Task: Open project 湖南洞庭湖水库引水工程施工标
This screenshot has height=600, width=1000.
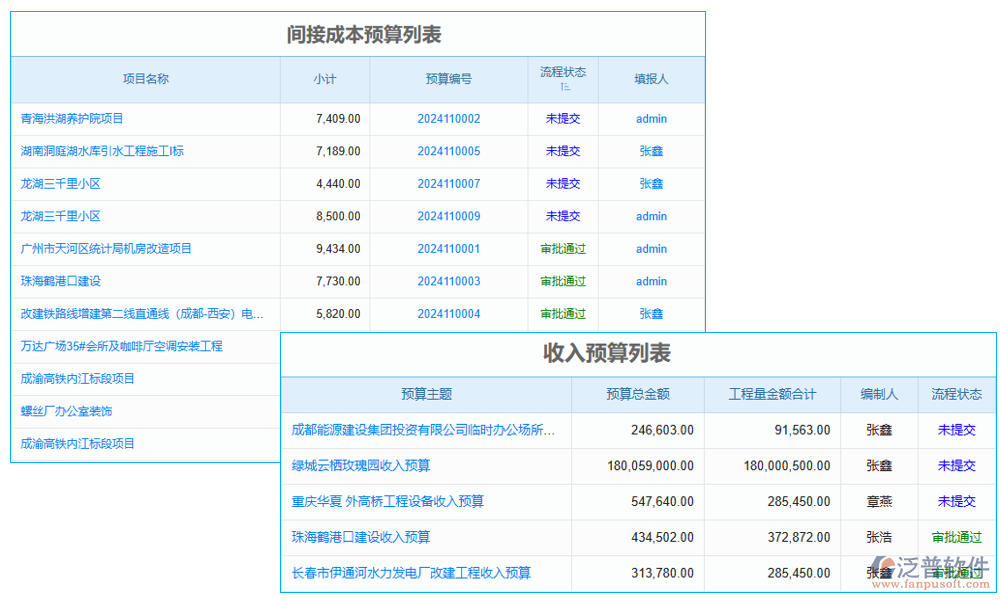Action: pos(107,151)
